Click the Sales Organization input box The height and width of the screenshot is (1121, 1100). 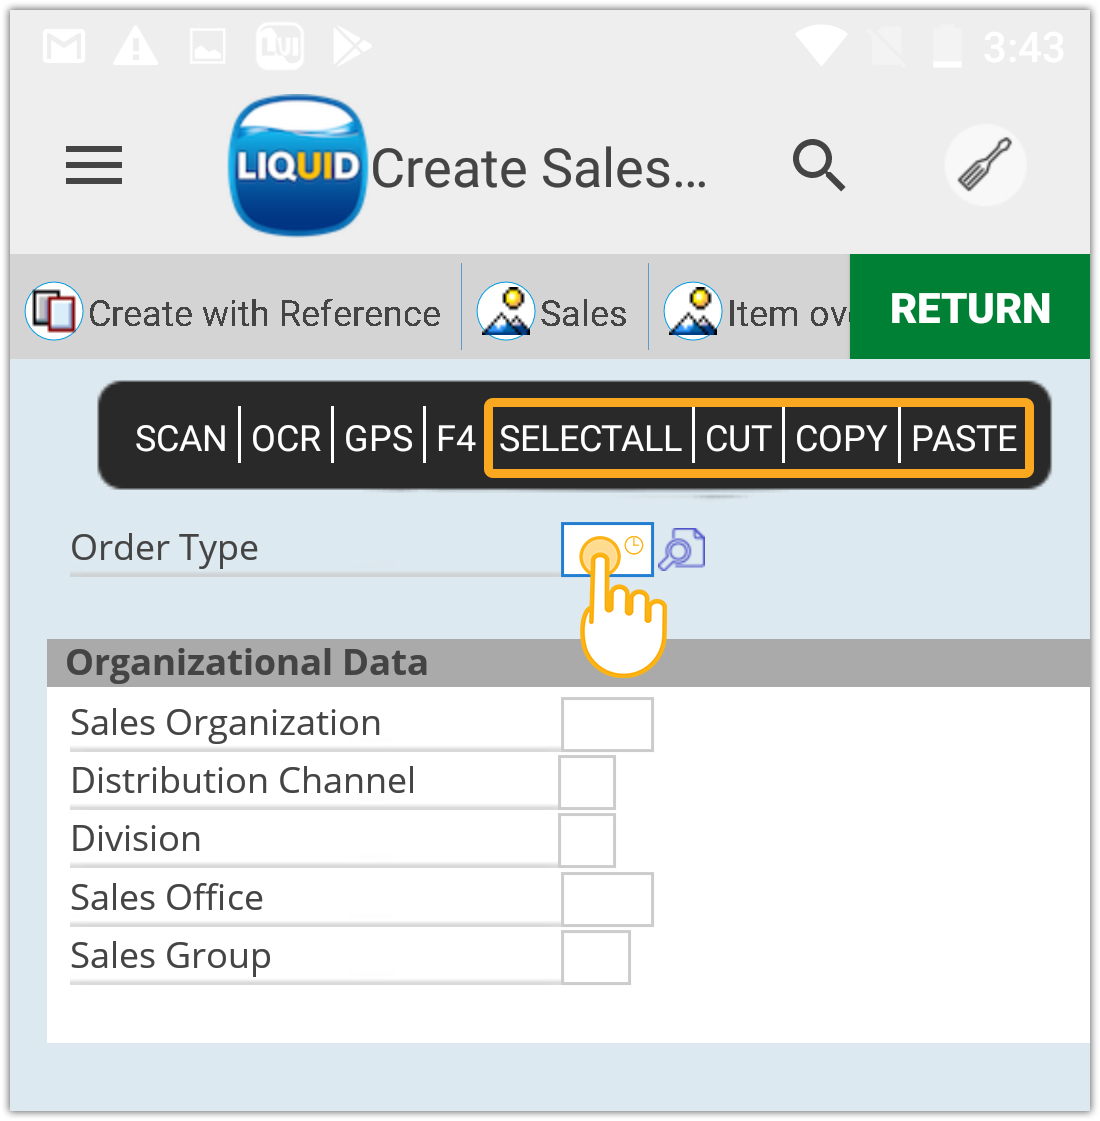coord(607,724)
